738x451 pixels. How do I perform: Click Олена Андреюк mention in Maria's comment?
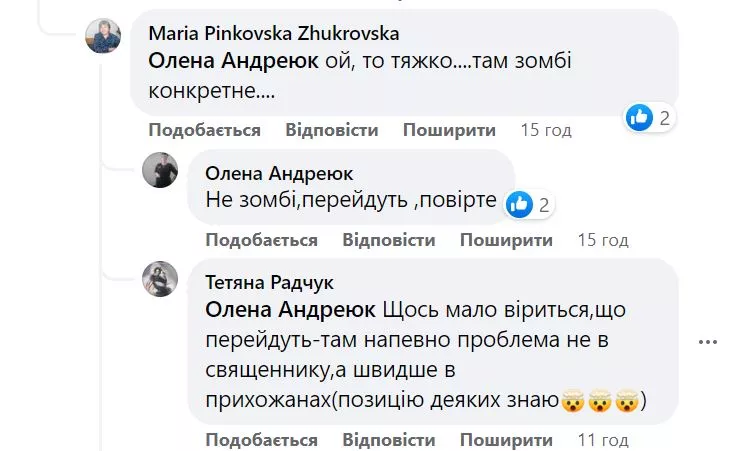tap(233, 61)
